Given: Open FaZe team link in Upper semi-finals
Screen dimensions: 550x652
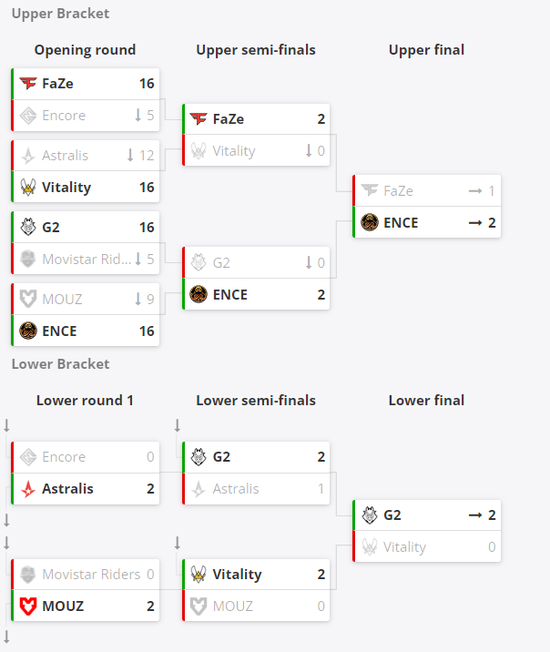Looking at the screenshot, I should pyautogui.click(x=228, y=119).
